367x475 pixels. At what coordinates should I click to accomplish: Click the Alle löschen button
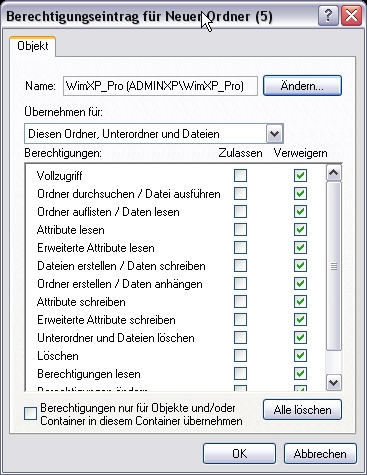pos(302,410)
